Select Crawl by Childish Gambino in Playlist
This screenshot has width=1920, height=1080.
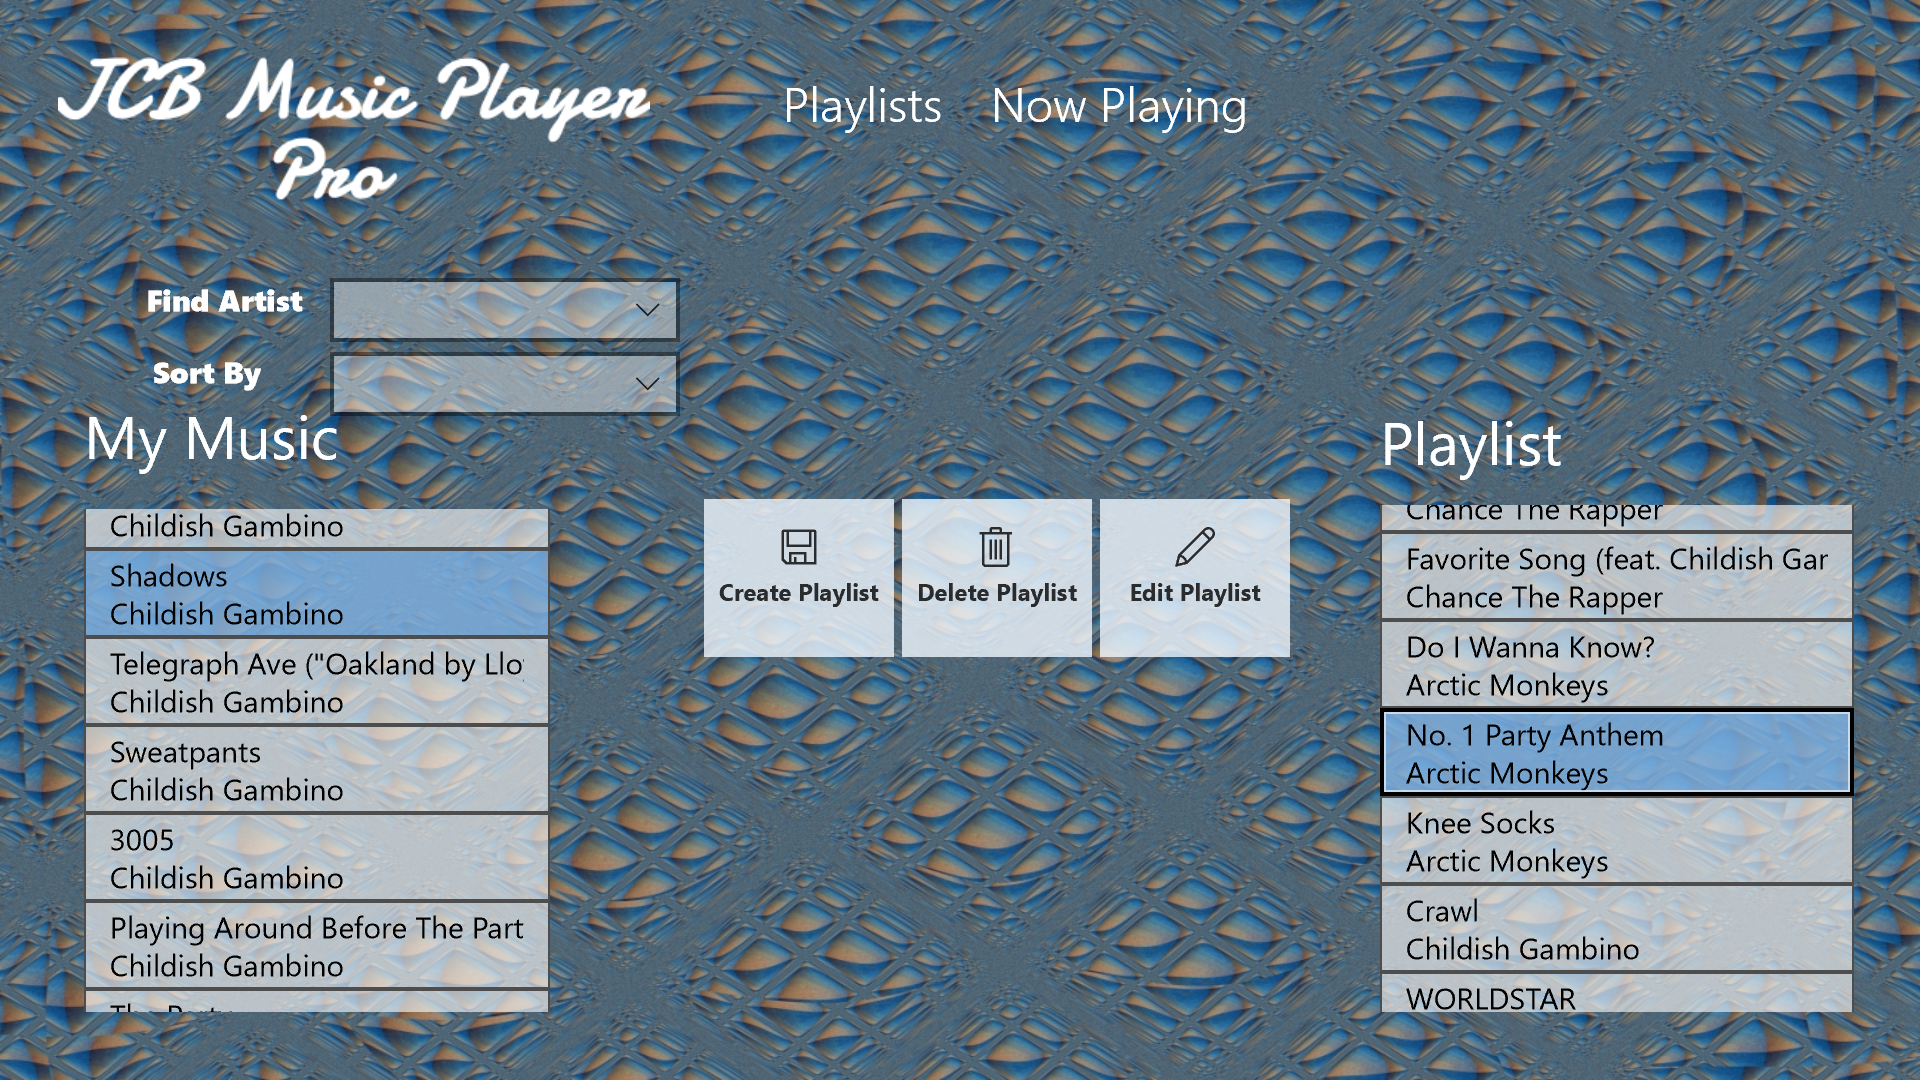1616,929
